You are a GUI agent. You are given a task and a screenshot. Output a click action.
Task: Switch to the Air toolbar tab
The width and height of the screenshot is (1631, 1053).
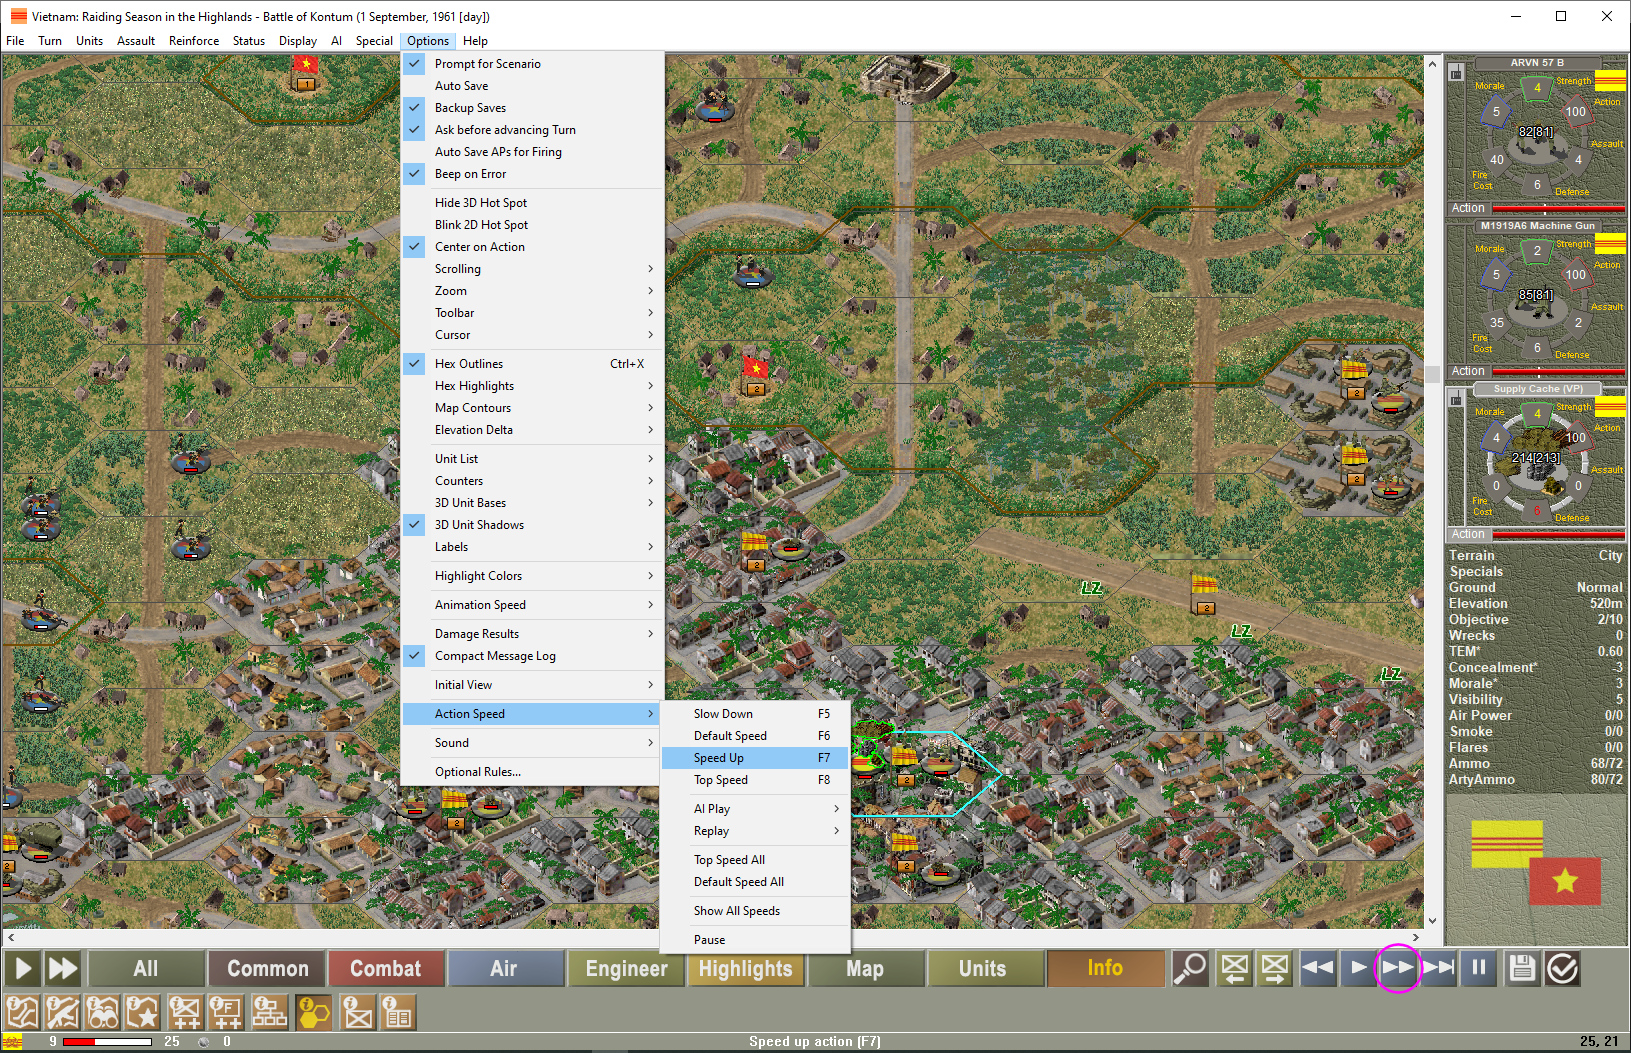click(504, 968)
